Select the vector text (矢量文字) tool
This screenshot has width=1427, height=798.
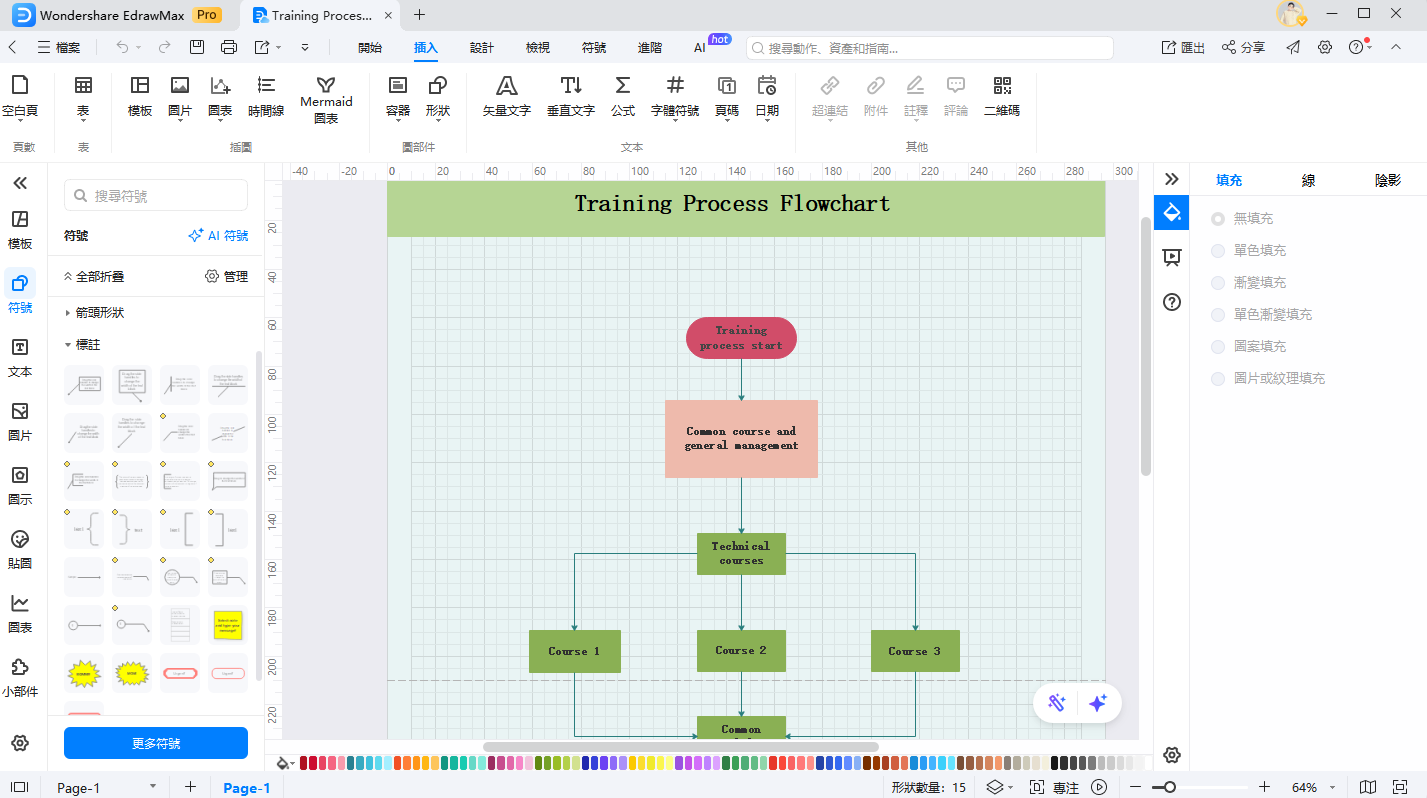coord(506,96)
